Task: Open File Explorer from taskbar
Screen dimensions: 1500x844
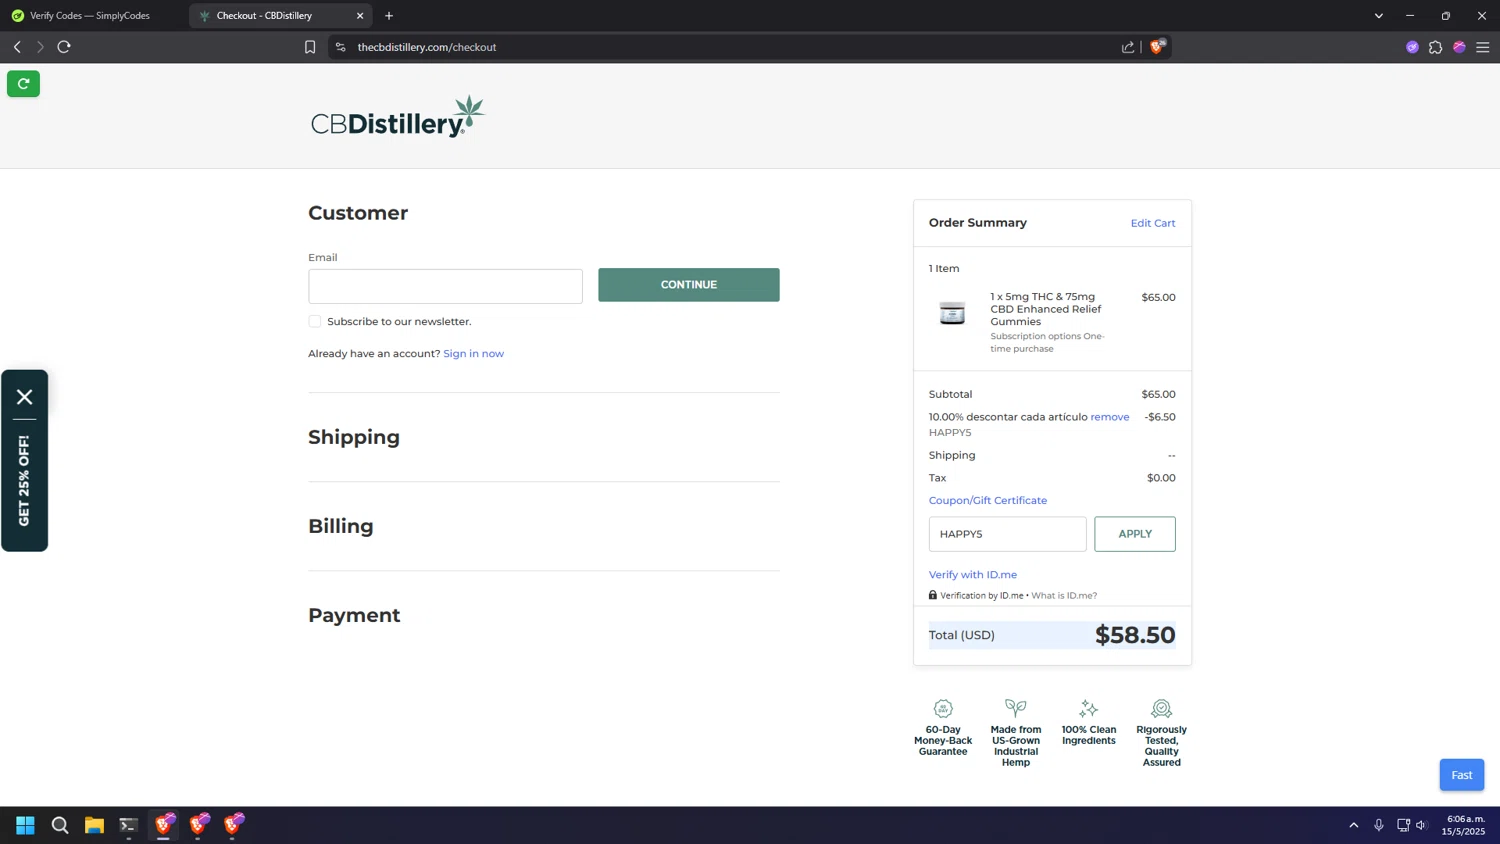Action: [94, 825]
